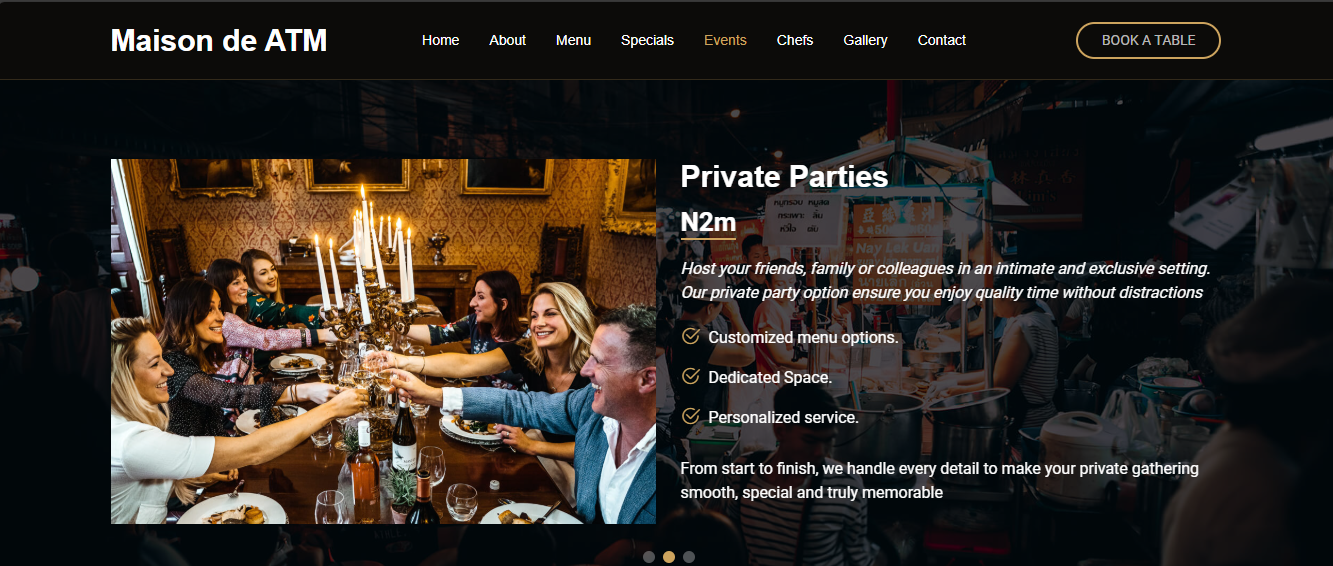This screenshot has height=566, width=1333.
Task: Click the Personalized service check icon
Action: (690, 416)
